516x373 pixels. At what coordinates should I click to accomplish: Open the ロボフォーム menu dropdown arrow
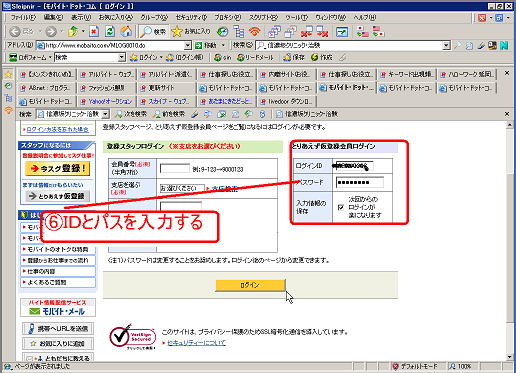[50, 57]
